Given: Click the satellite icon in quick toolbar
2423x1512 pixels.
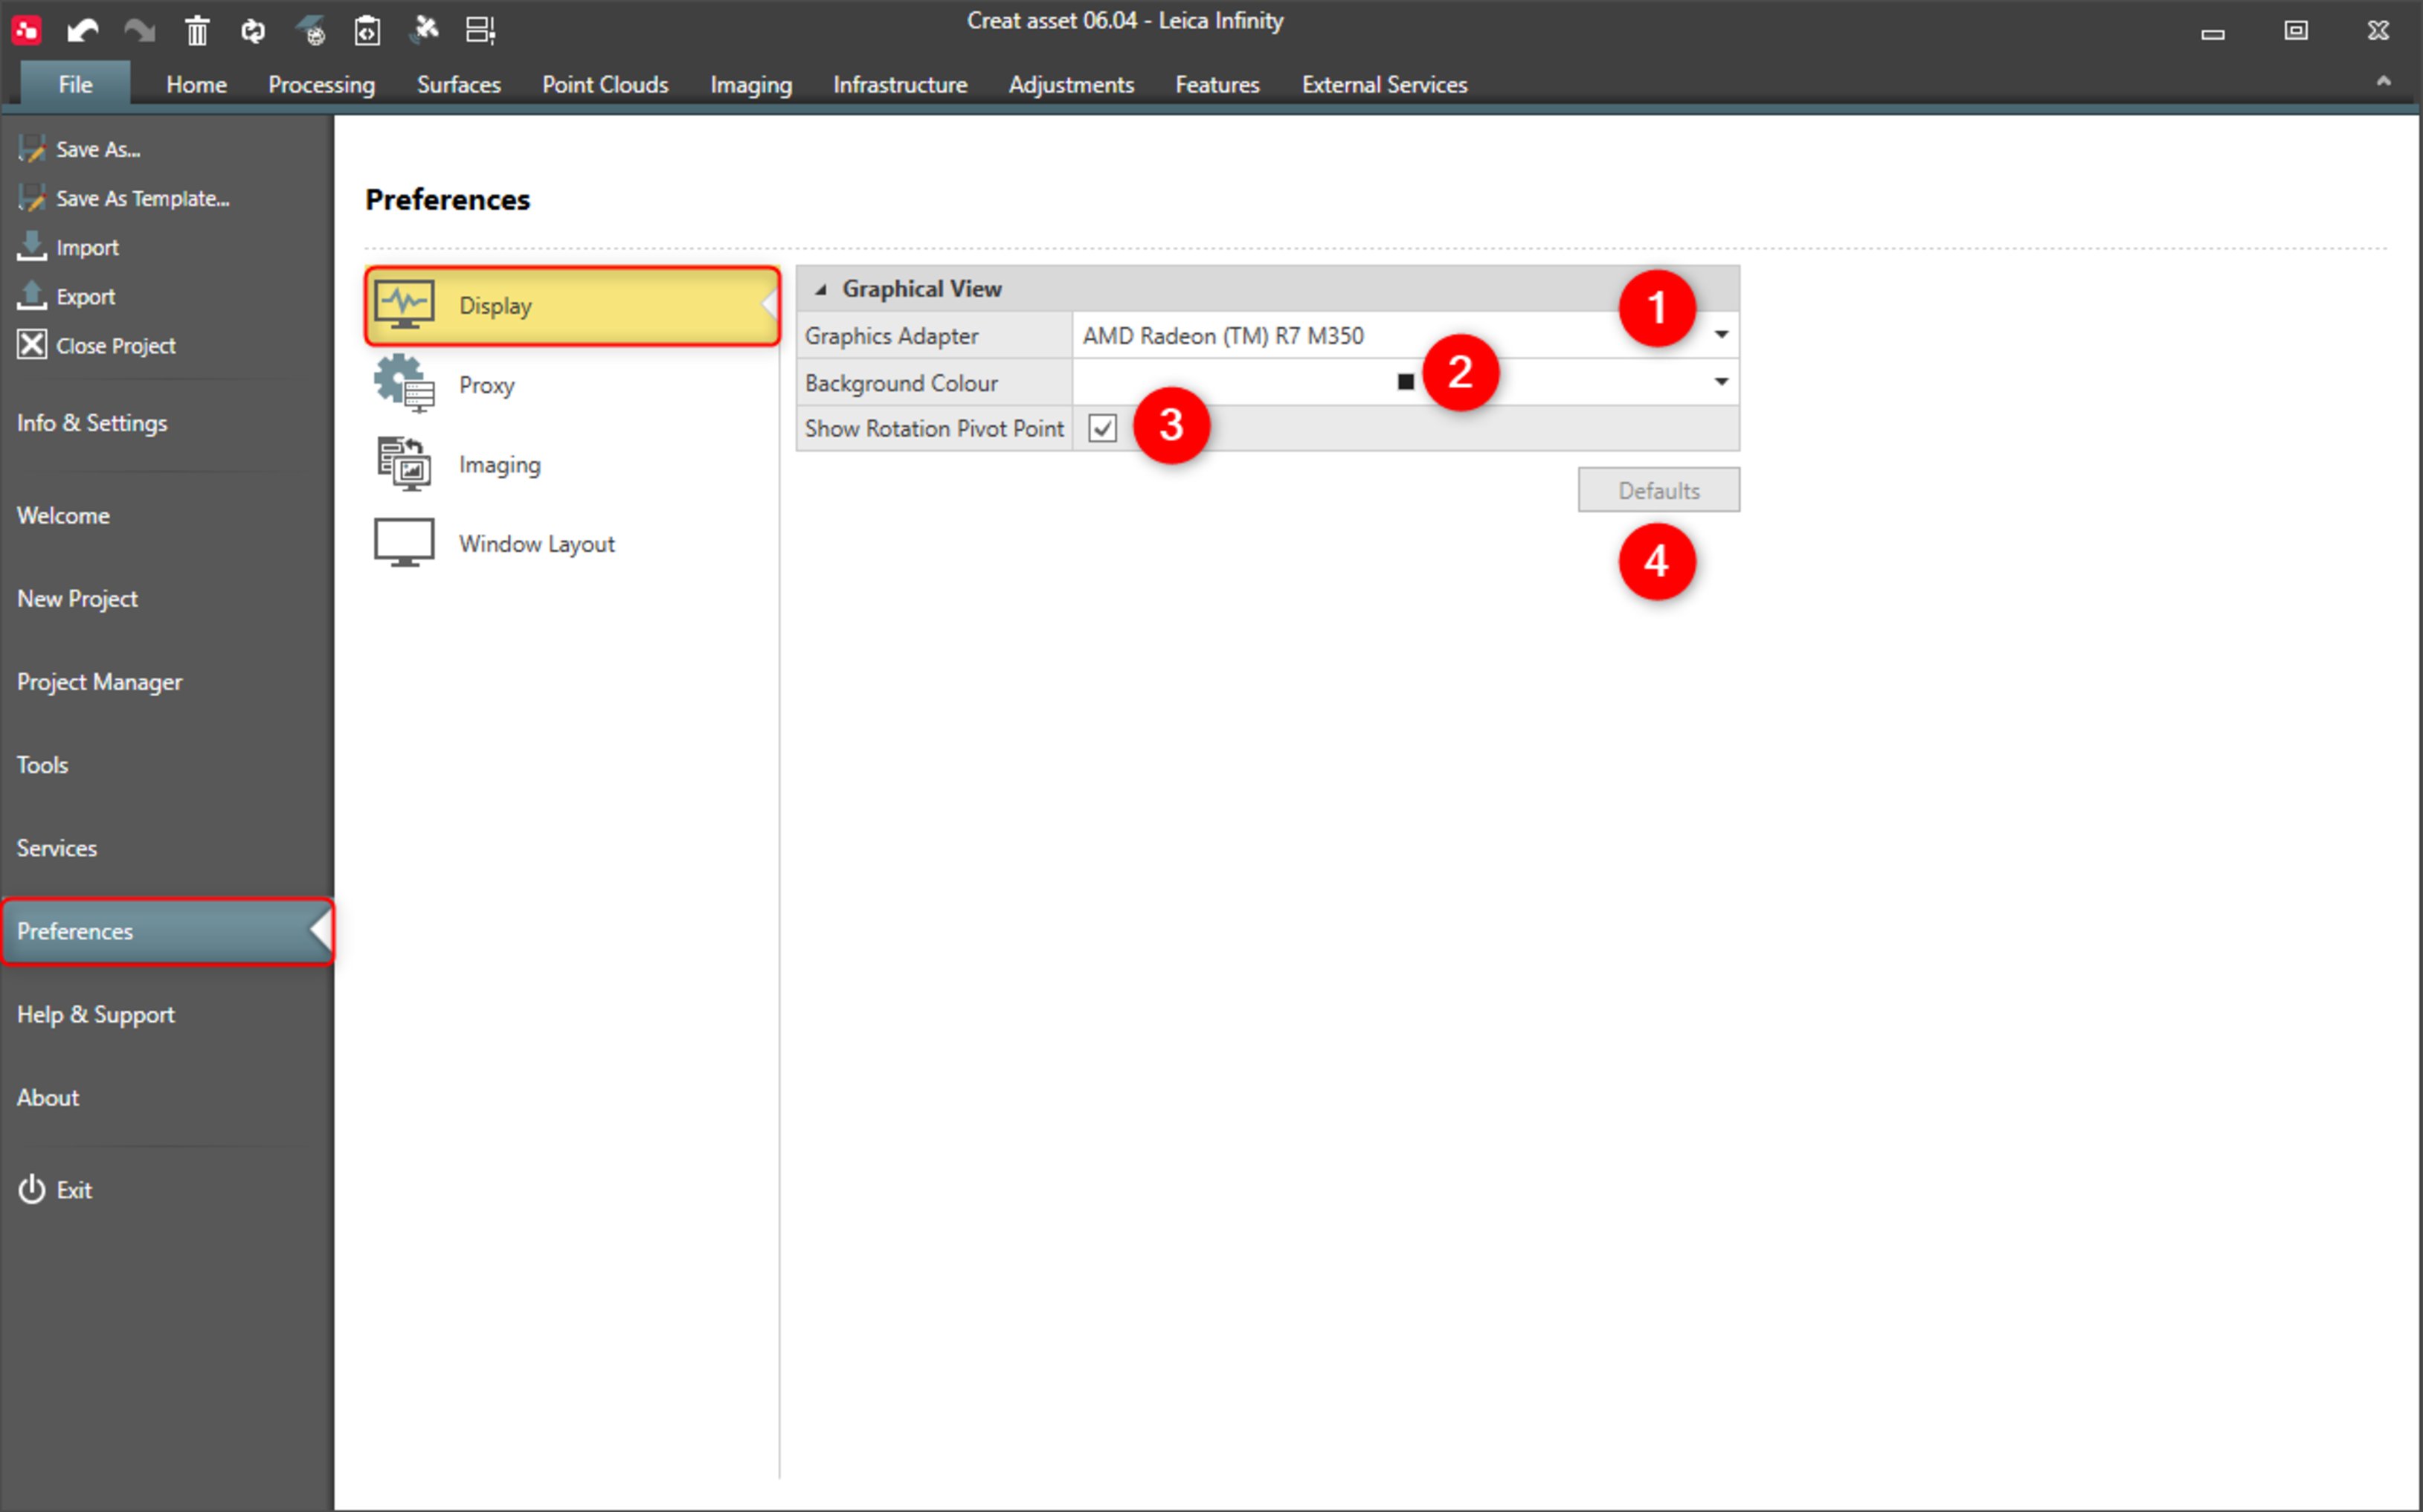Looking at the screenshot, I should coord(425,29).
